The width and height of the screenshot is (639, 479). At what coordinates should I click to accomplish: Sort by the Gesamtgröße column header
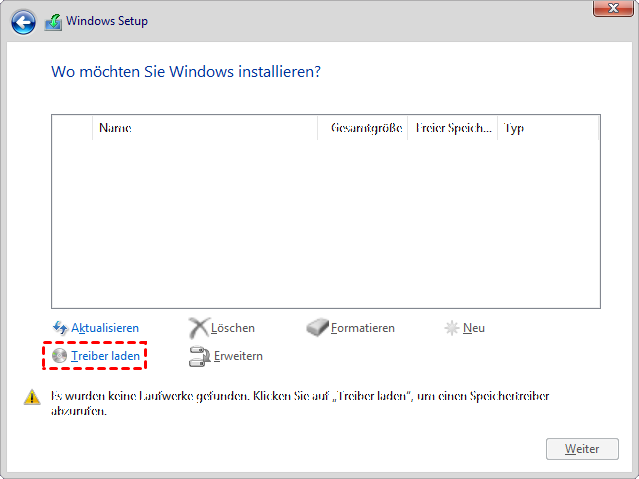tap(363, 128)
